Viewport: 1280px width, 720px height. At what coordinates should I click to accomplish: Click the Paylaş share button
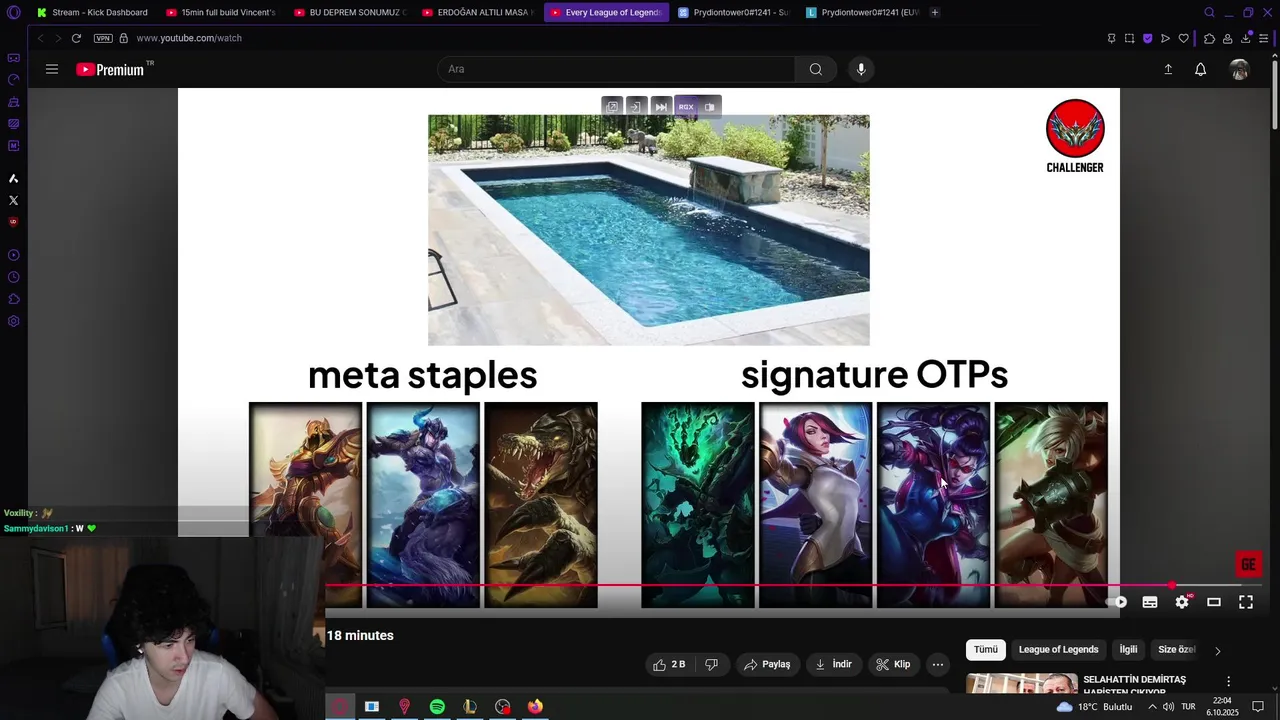pyautogui.click(x=767, y=664)
